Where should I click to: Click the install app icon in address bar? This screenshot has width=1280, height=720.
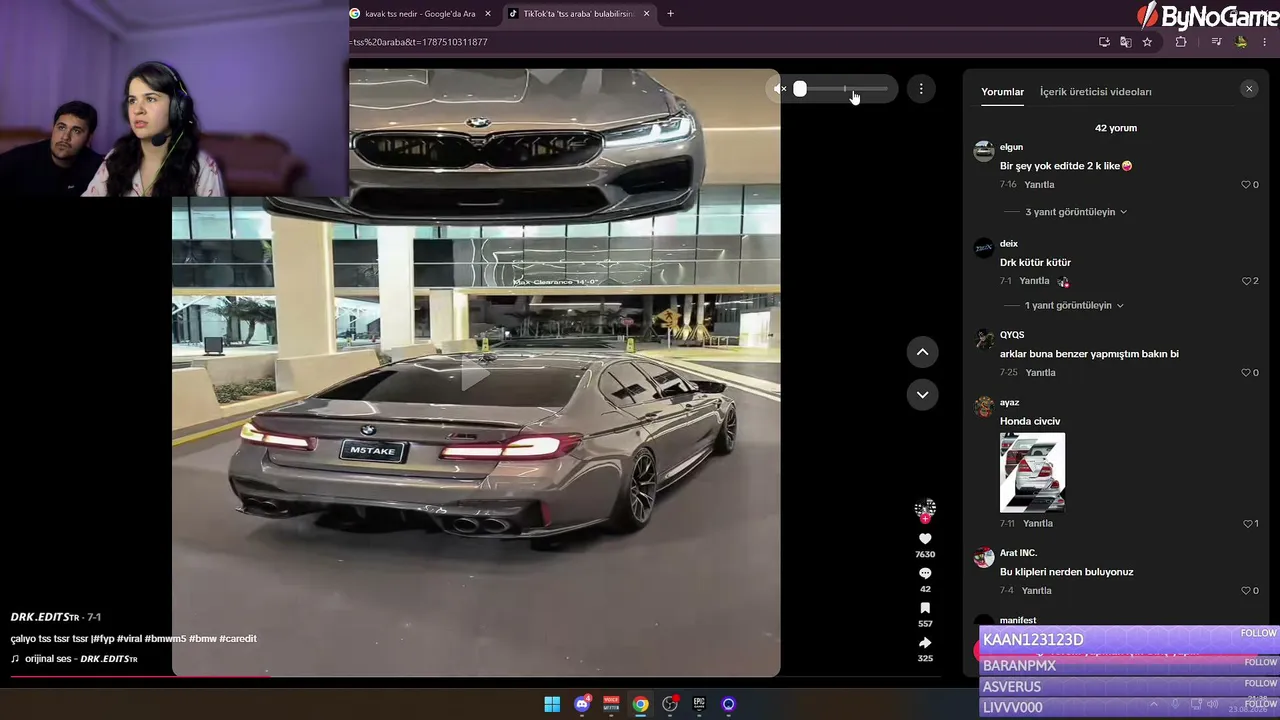pyautogui.click(x=1104, y=42)
